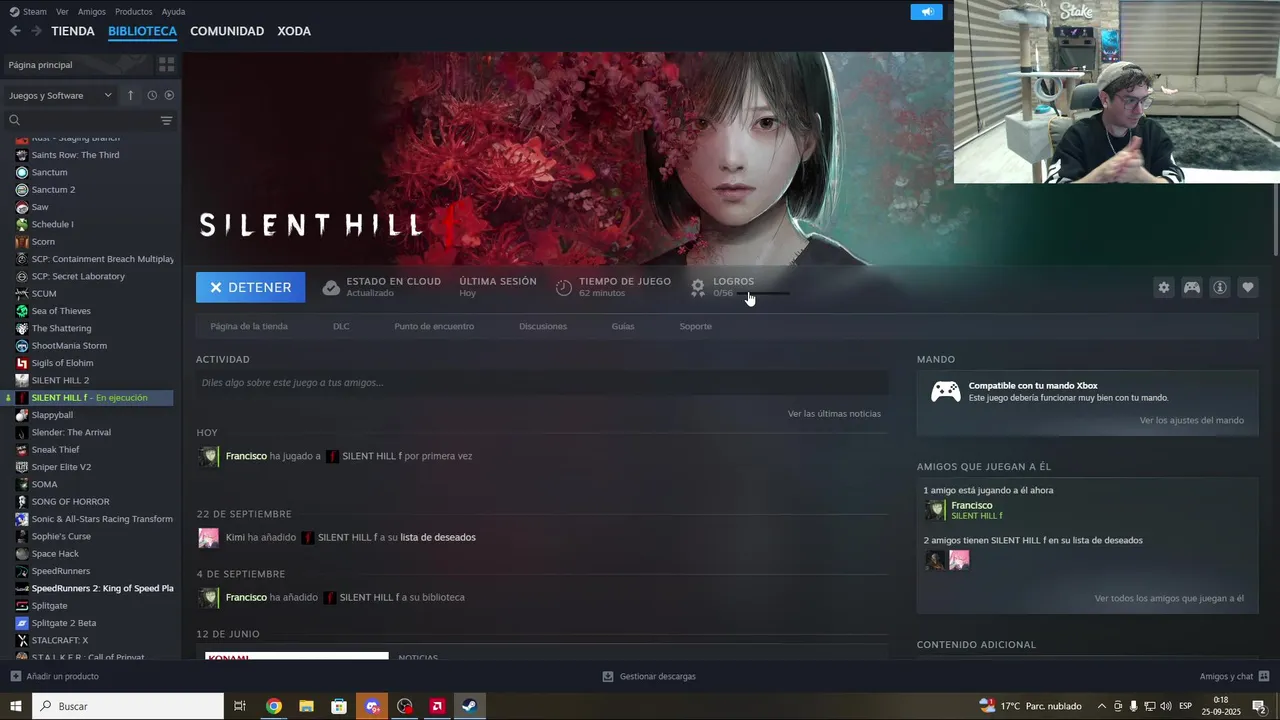Open Página de la tienda link
This screenshot has width=1280, height=720.
click(249, 326)
